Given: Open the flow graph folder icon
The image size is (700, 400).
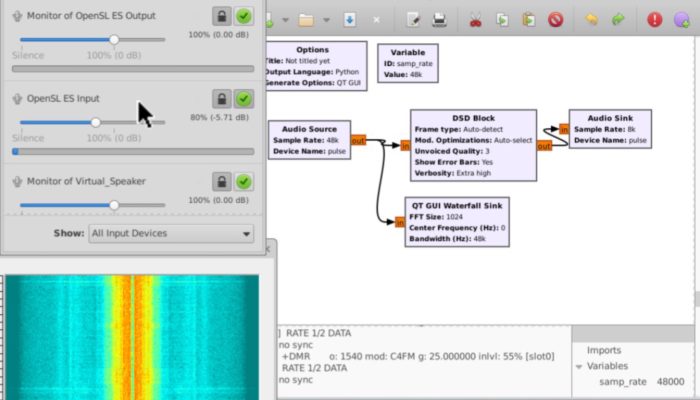Looking at the screenshot, I should tap(306, 20).
